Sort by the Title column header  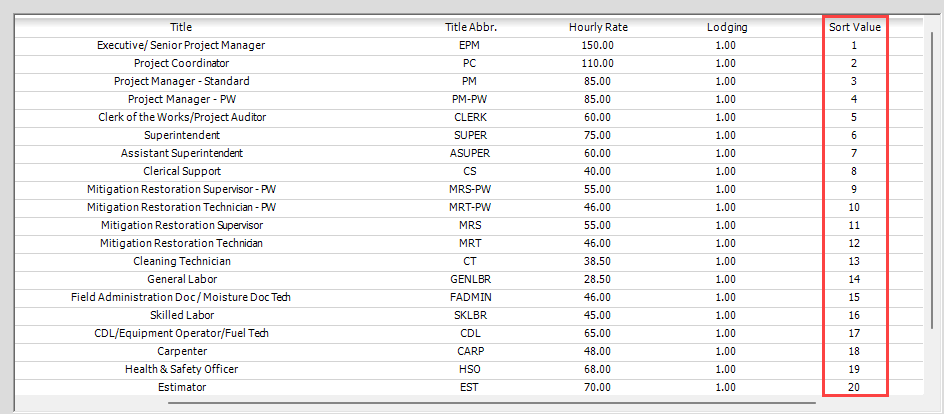(181, 27)
